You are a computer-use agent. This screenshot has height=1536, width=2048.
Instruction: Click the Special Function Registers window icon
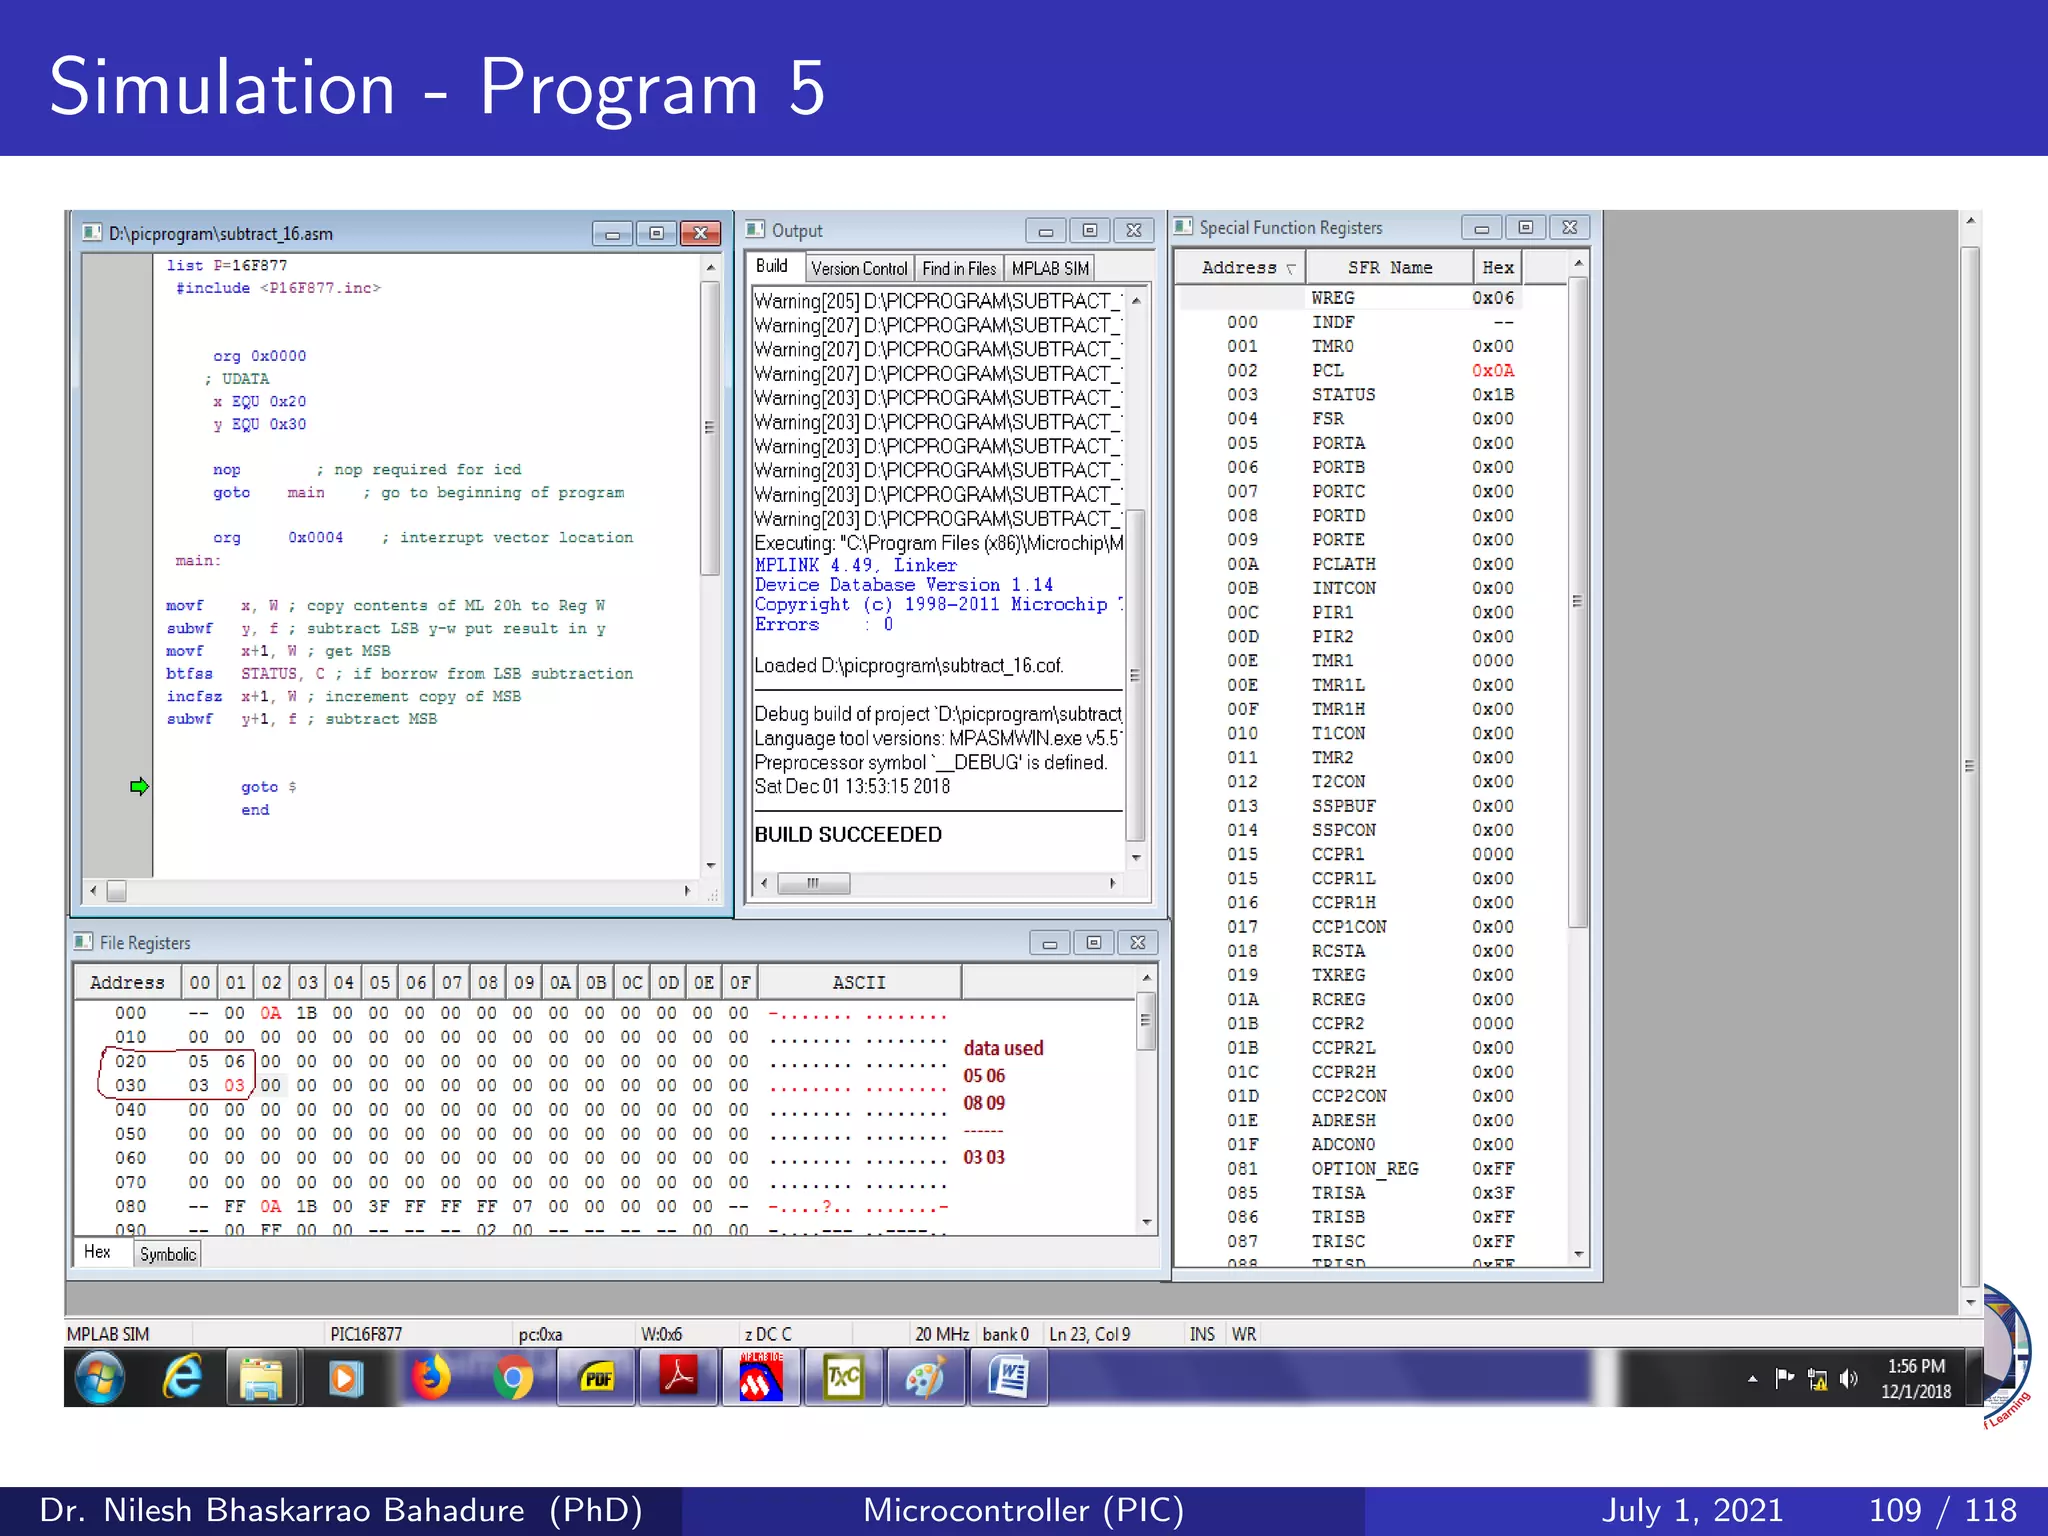click(1184, 227)
